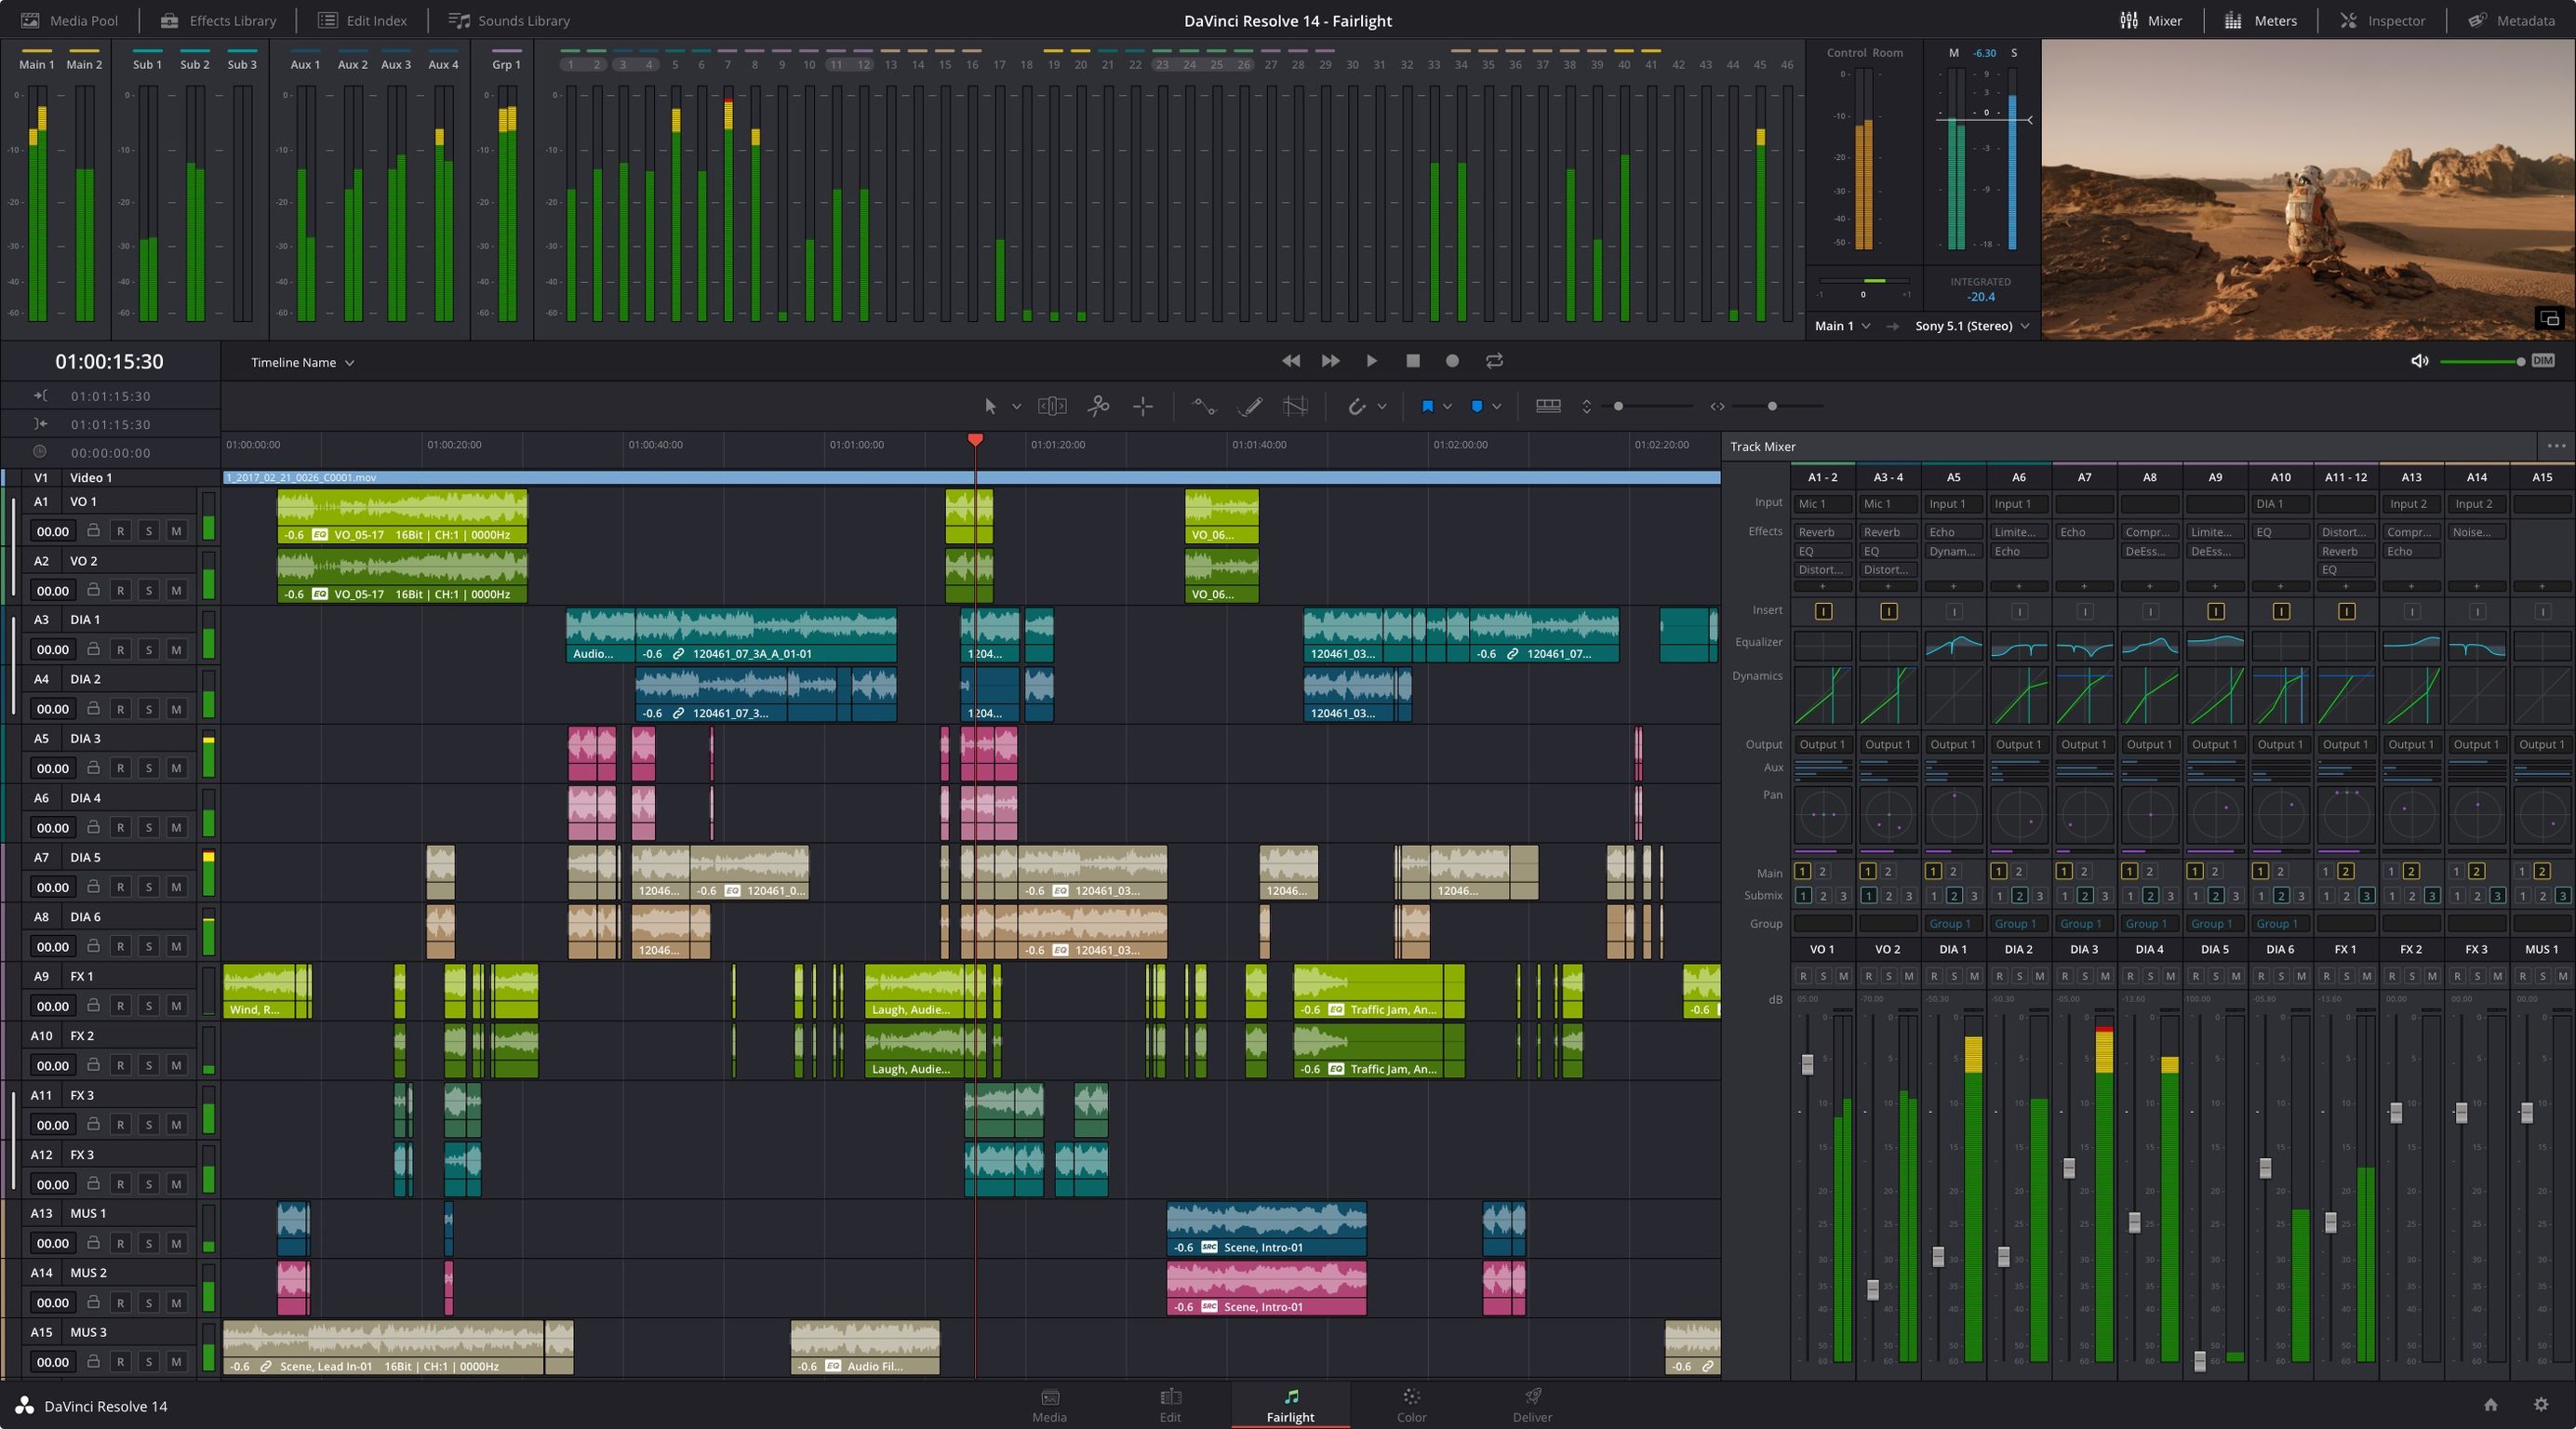Select the pointer selection tool
The width and height of the screenshot is (2576, 1429).
(x=990, y=406)
